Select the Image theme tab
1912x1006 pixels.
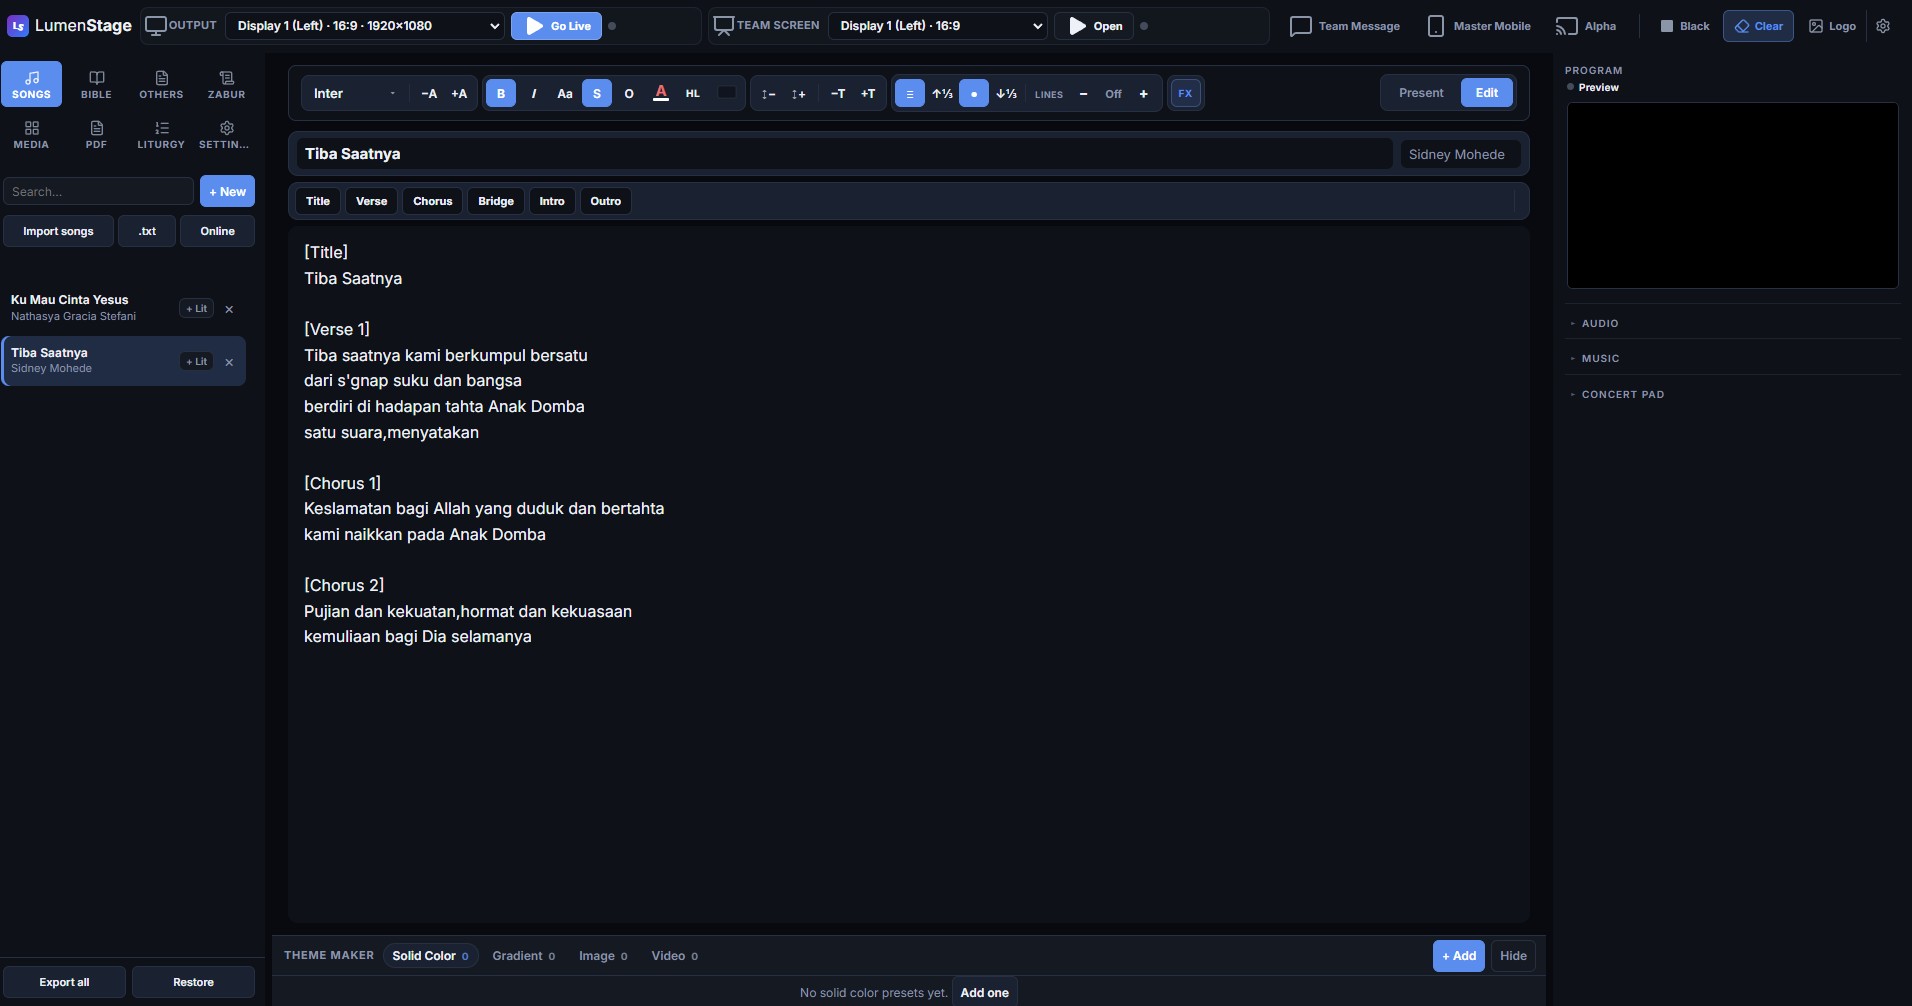[603, 956]
